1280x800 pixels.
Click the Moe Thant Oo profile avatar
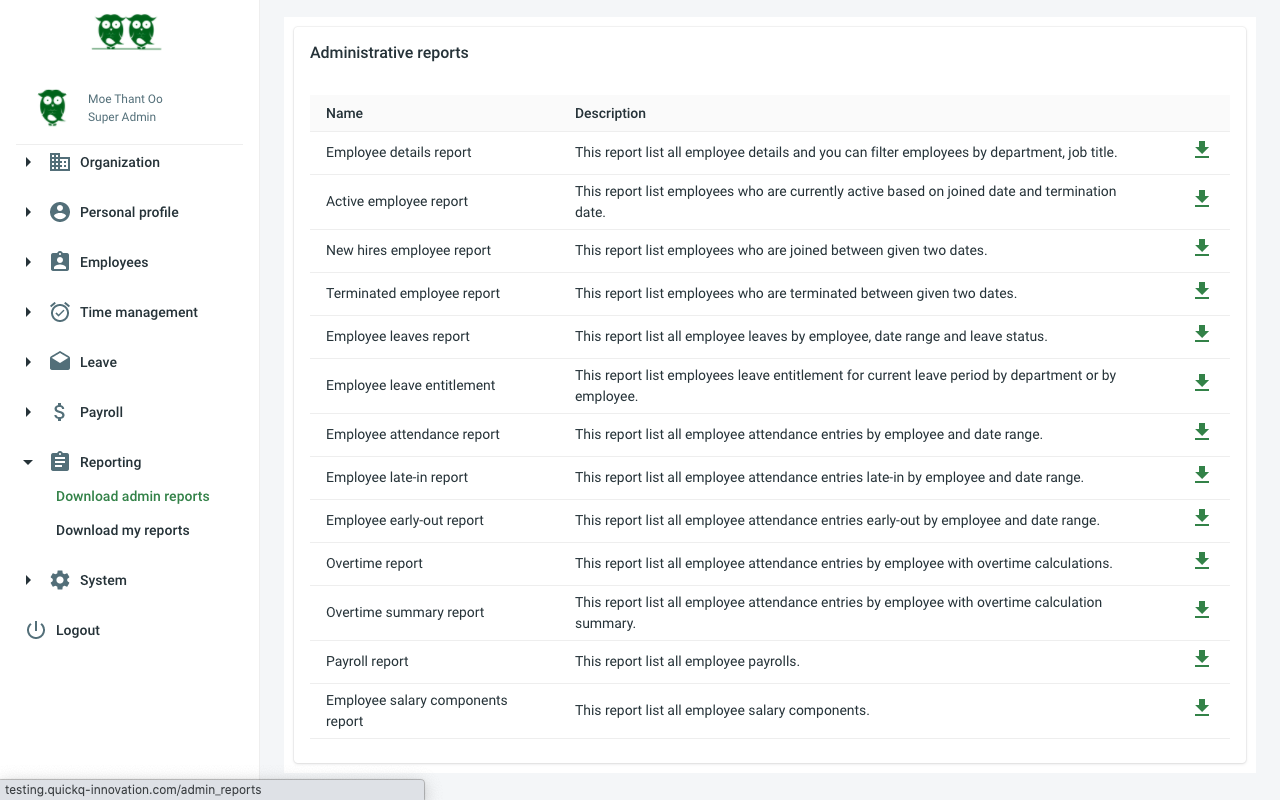pos(53,107)
